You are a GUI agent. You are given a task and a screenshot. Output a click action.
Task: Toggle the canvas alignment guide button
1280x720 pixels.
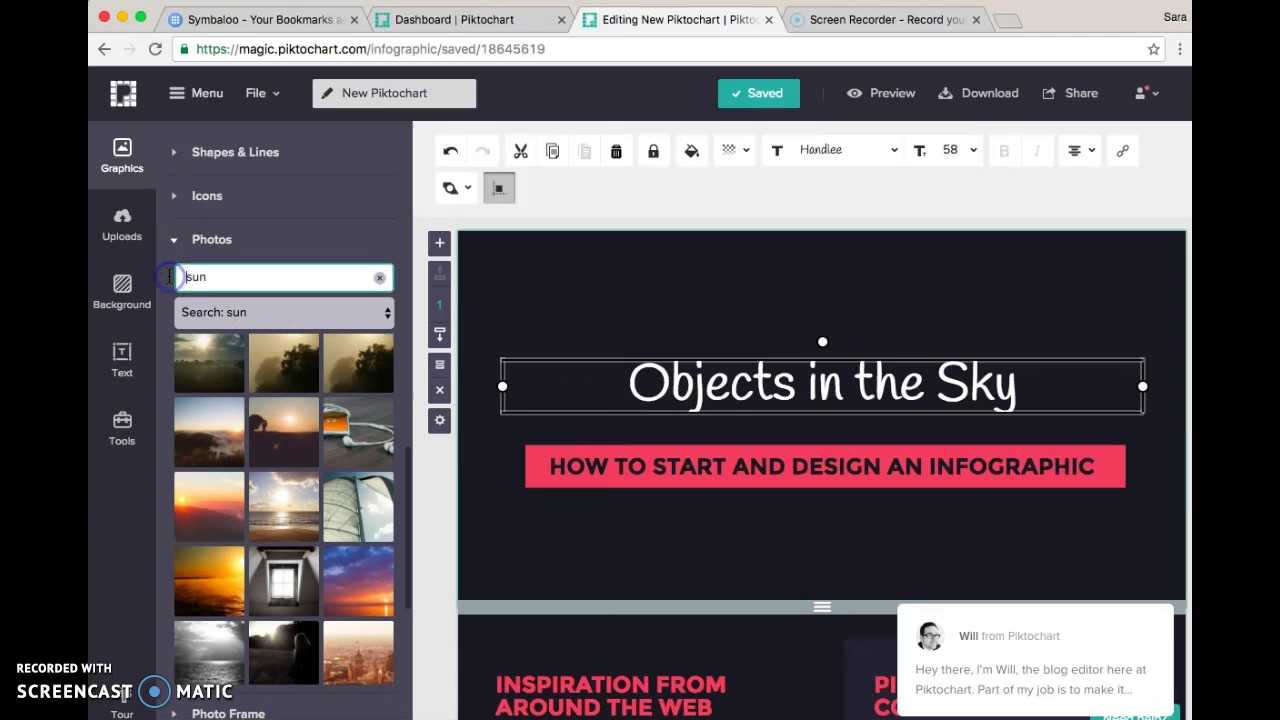[499, 188]
